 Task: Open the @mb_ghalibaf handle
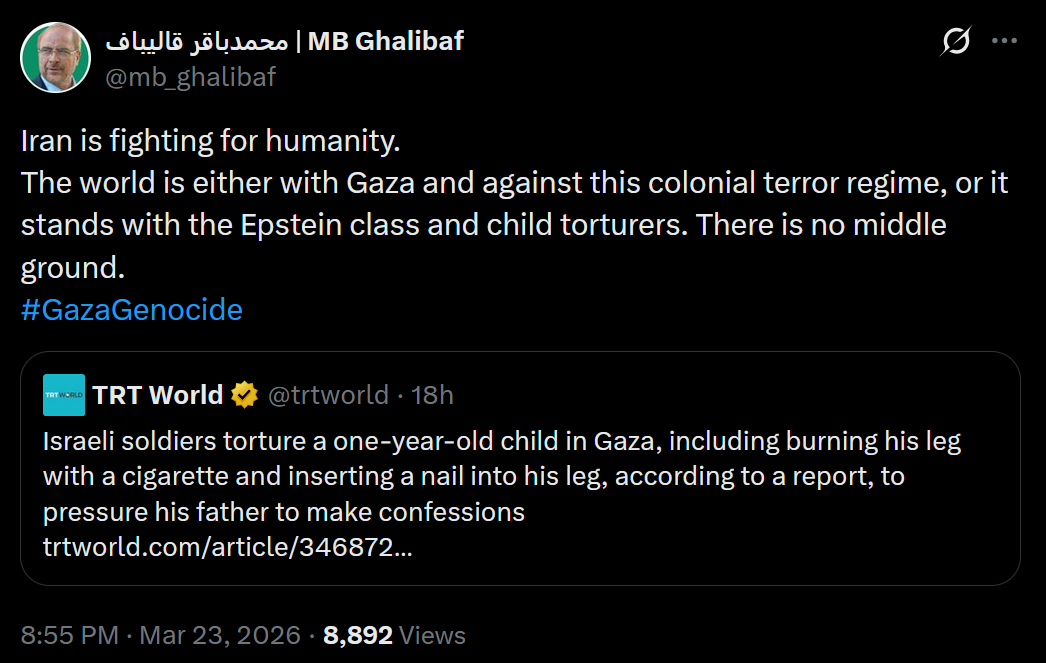coord(190,76)
